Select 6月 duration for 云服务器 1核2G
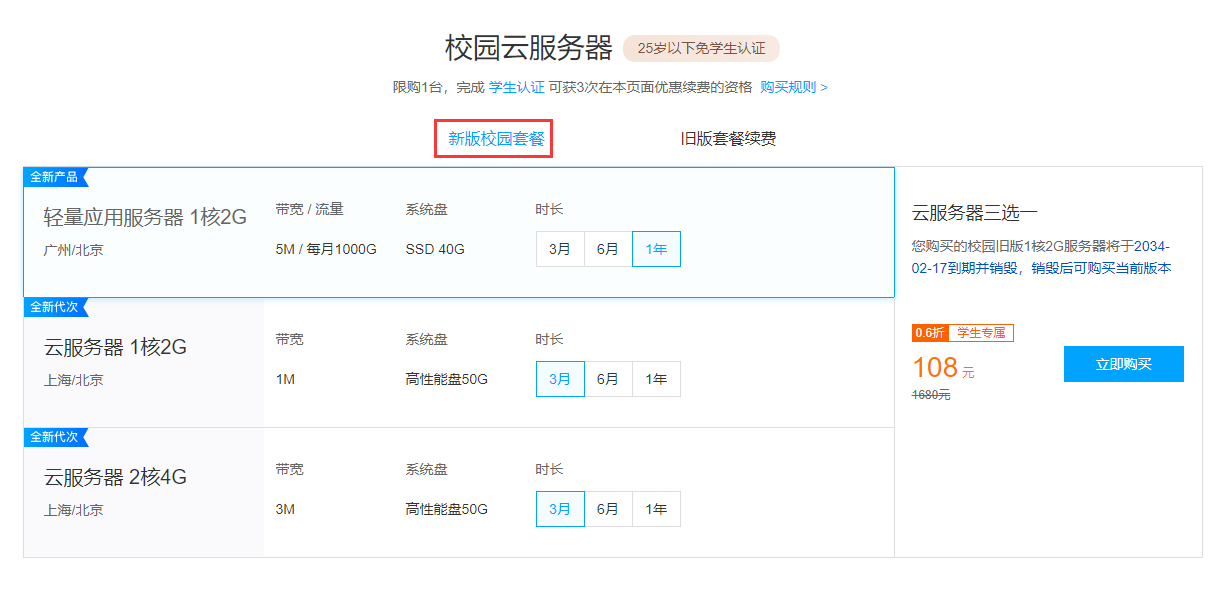Image resolution: width=1231 pixels, height=596 pixels. click(x=608, y=379)
